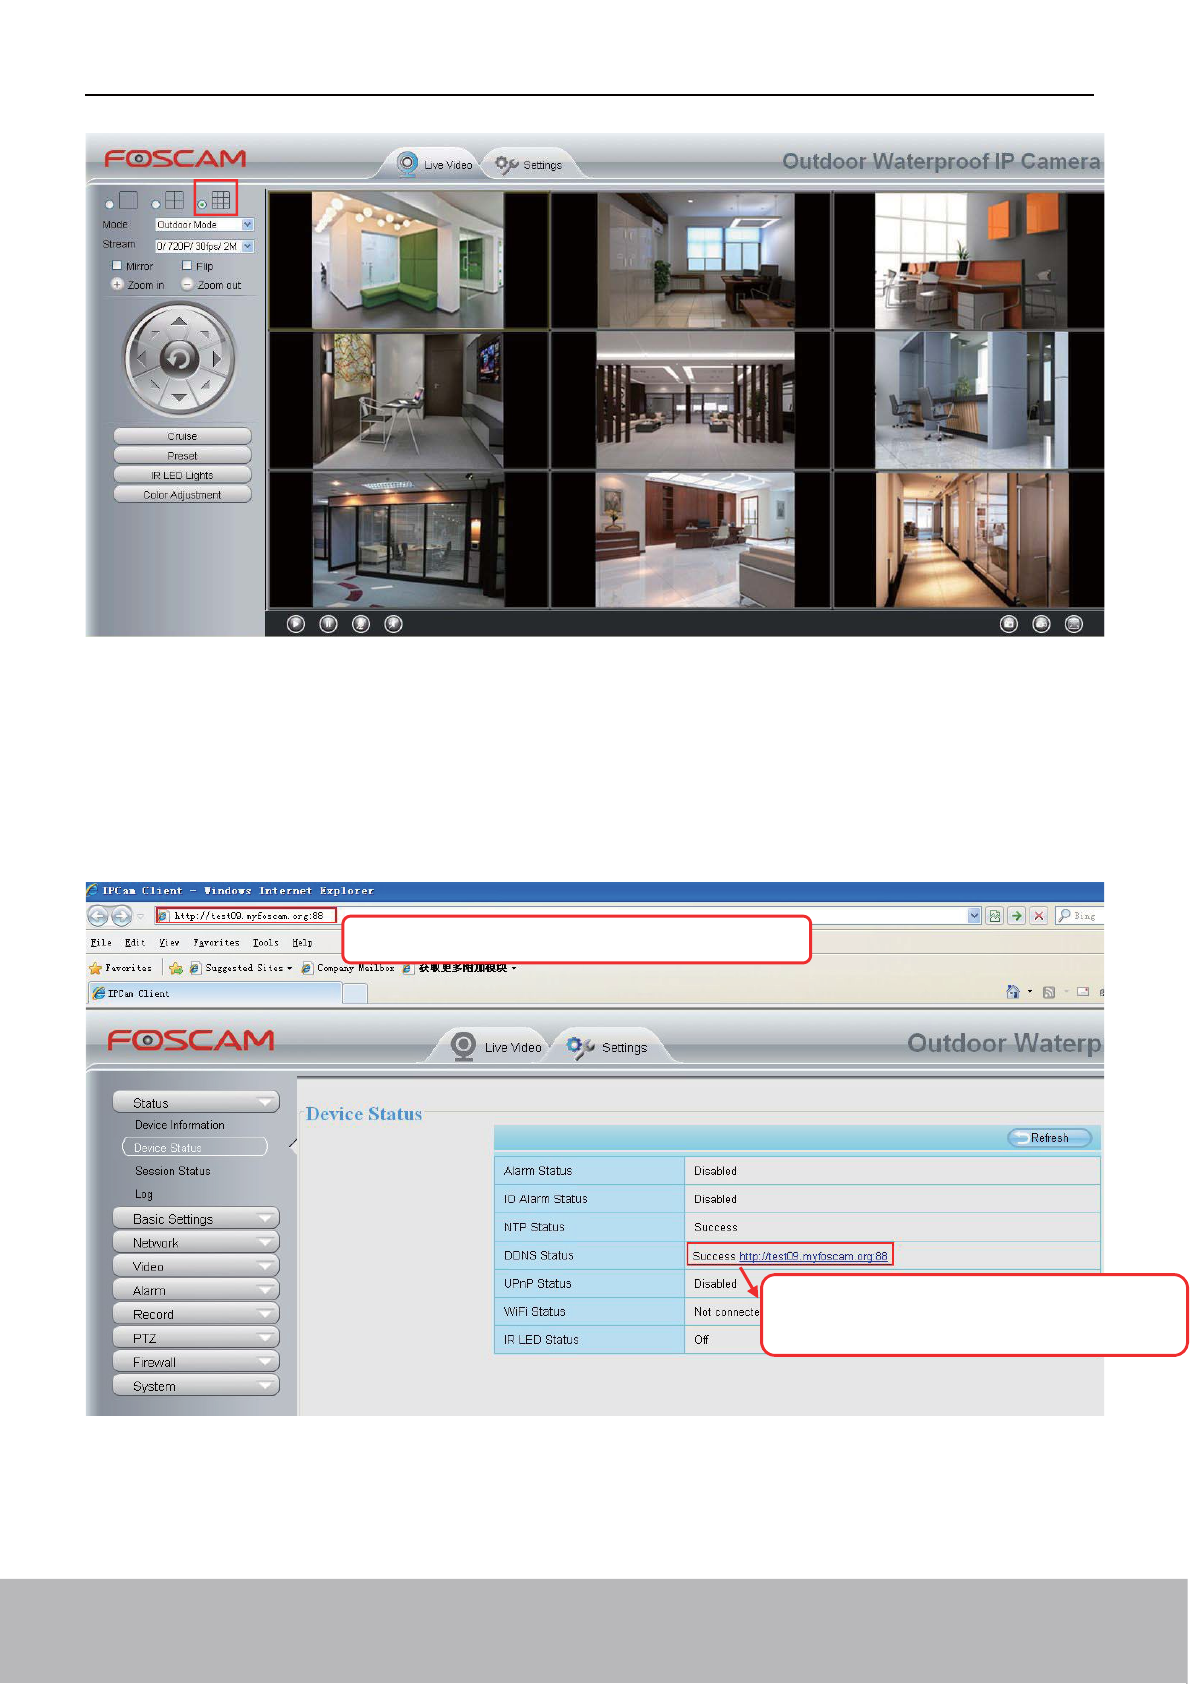Click the record icon below the camera grid
Screen dimensions: 1190x1684
coord(1041,623)
